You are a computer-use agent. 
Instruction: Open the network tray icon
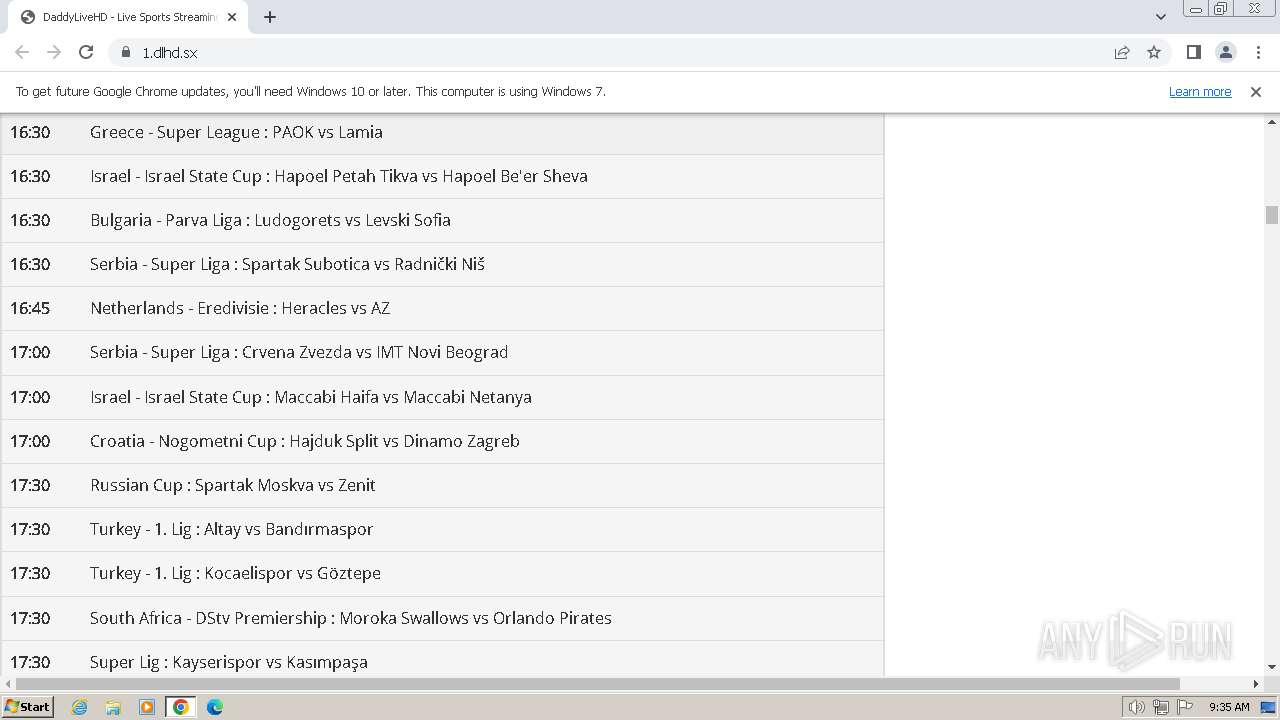(x=1161, y=707)
